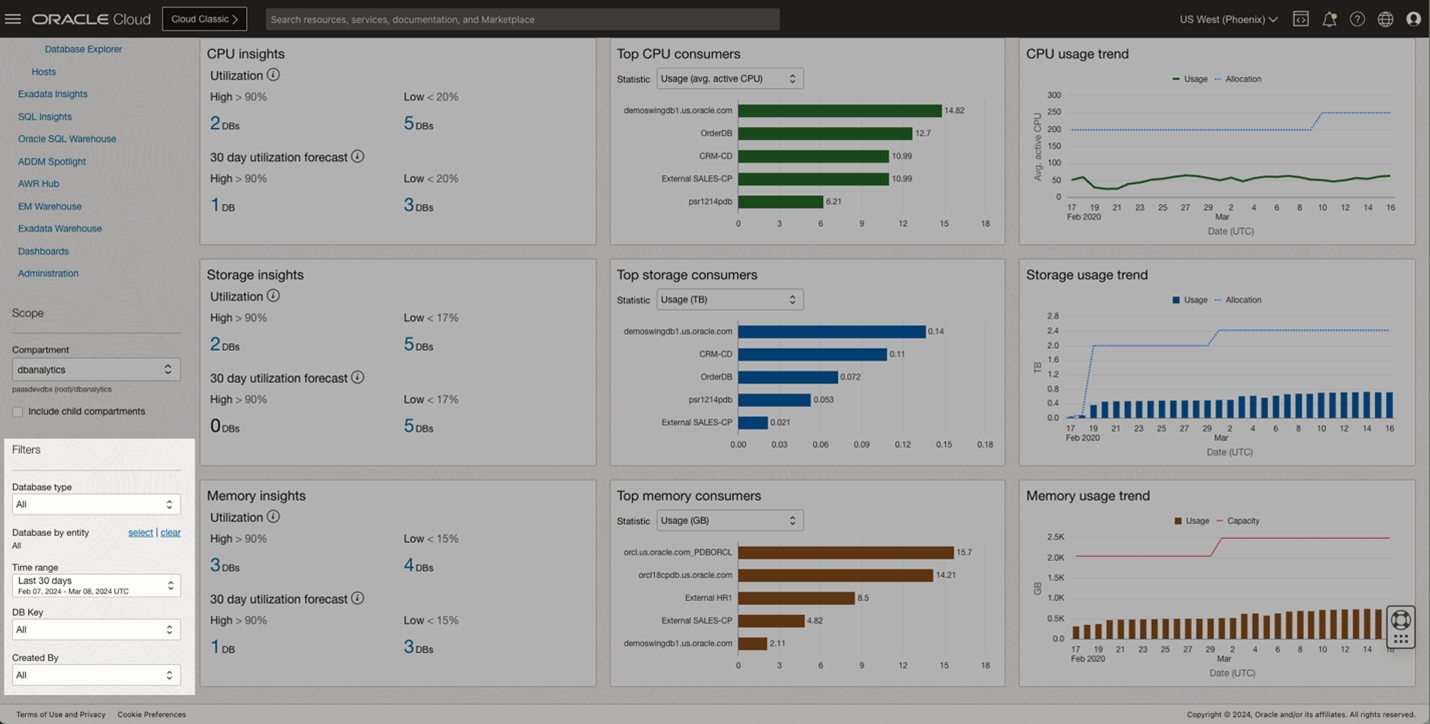Screen dimensions: 1430x724
Task: Open Memory utilization High 3 DBs count
Action: pyautogui.click(x=225, y=566)
